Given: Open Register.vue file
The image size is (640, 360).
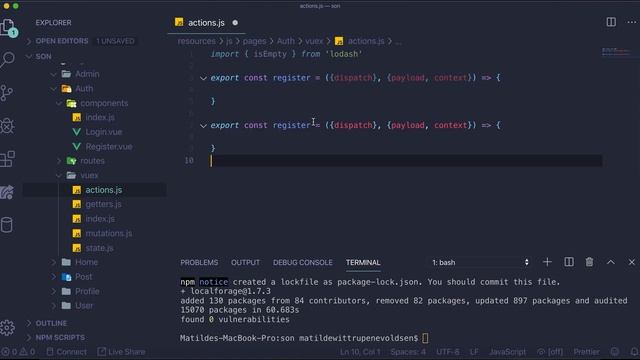Looking at the screenshot, I should pos(109,147).
